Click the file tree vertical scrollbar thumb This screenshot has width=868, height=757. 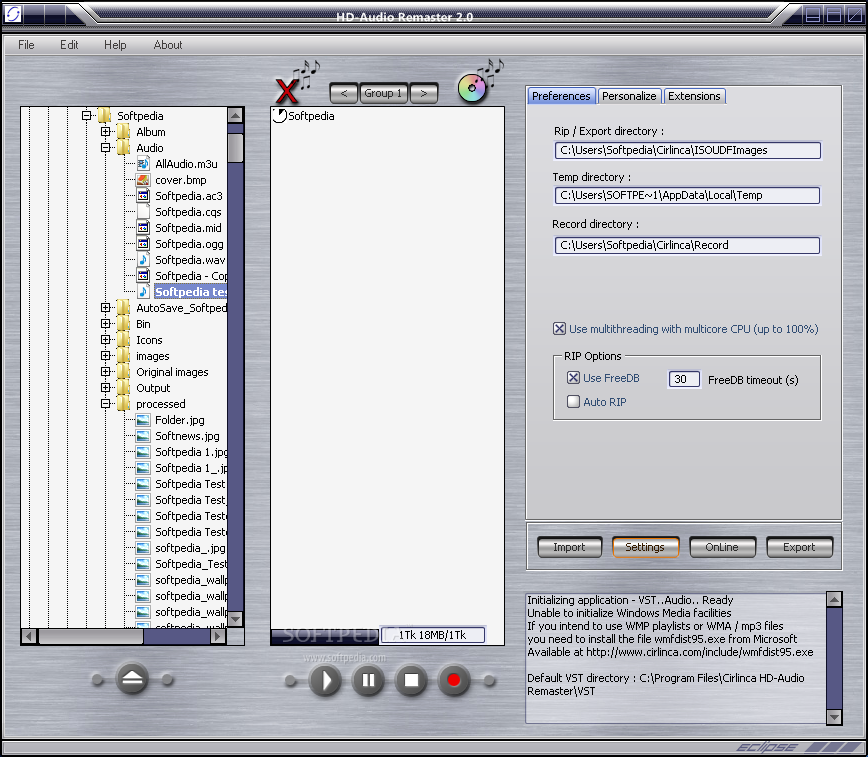pos(236,148)
